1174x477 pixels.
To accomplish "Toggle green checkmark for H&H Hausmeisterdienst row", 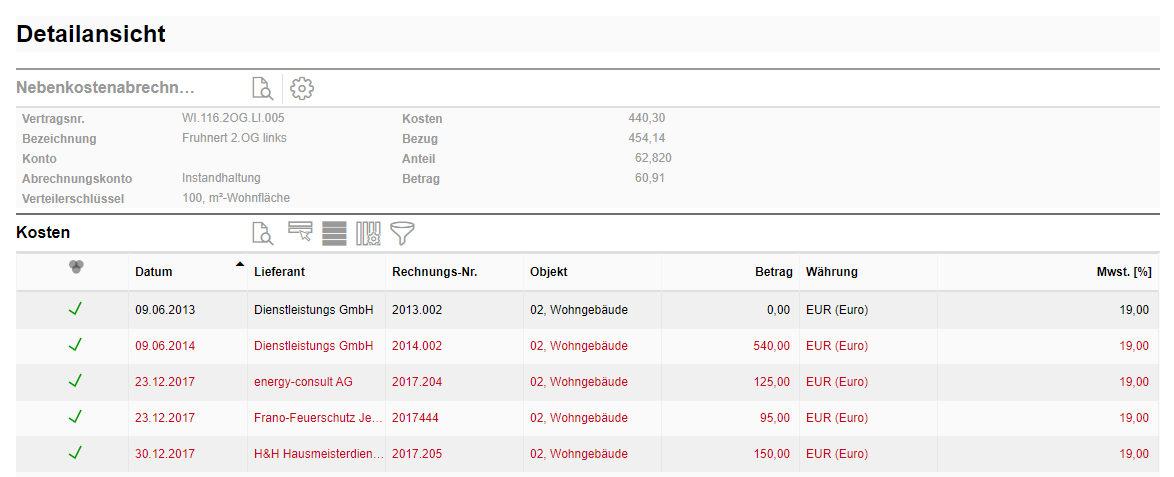I will 75,453.
